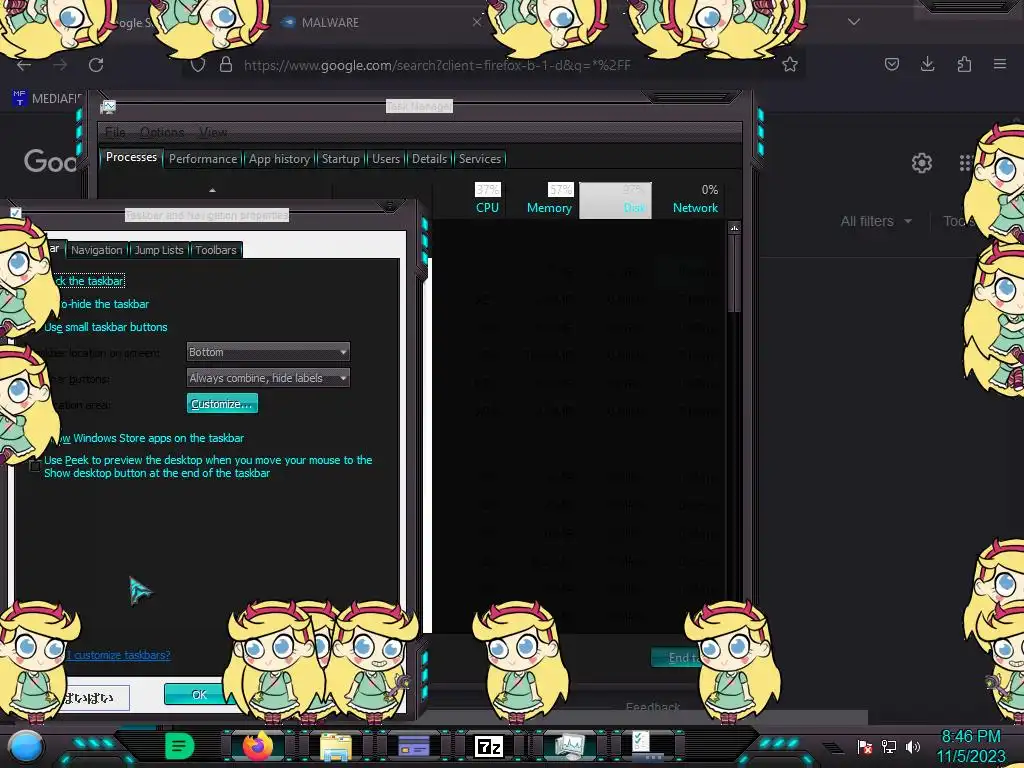
Task: Open the View menu in Task Manager
Action: [213, 132]
